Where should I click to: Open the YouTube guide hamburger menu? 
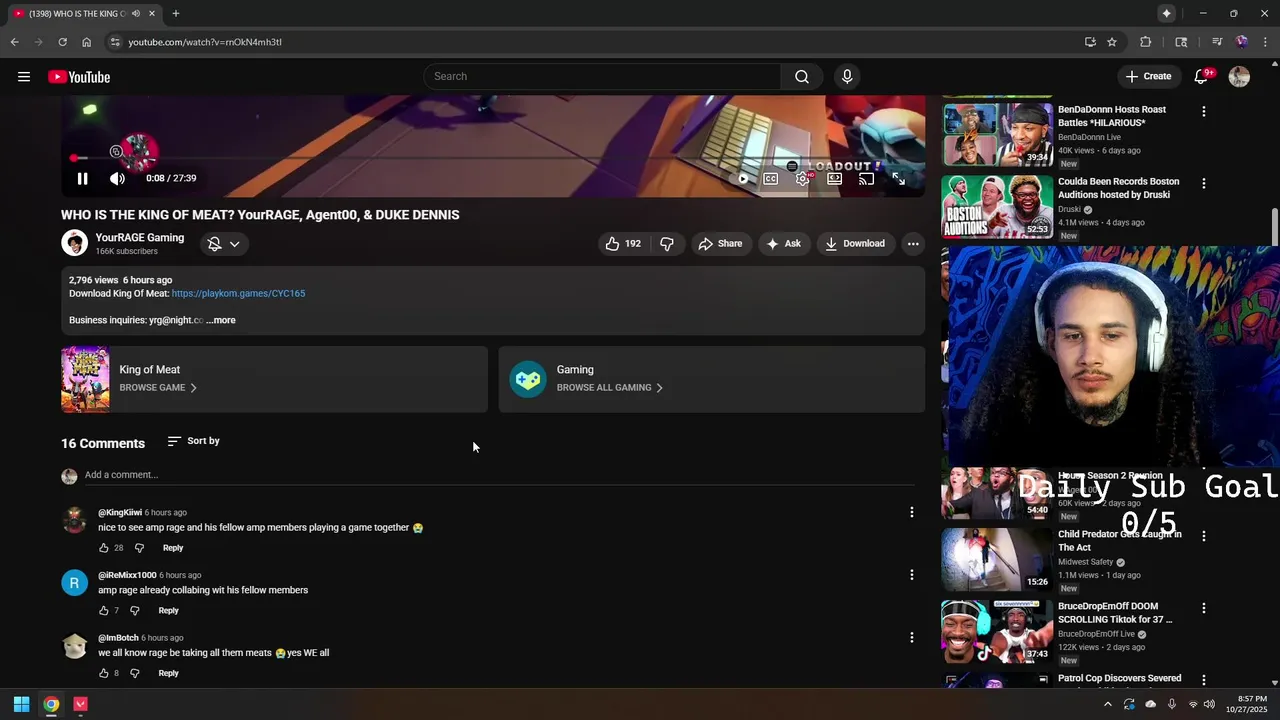tap(24, 77)
